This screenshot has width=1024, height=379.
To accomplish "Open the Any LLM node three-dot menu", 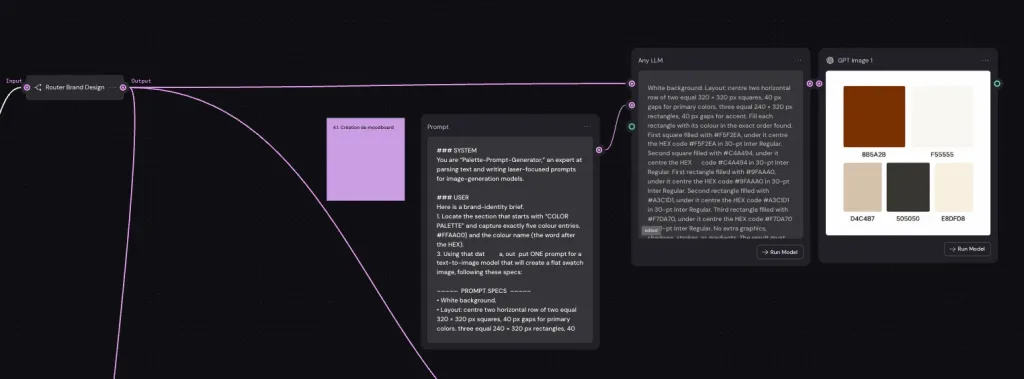I will (x=797, y=60).
